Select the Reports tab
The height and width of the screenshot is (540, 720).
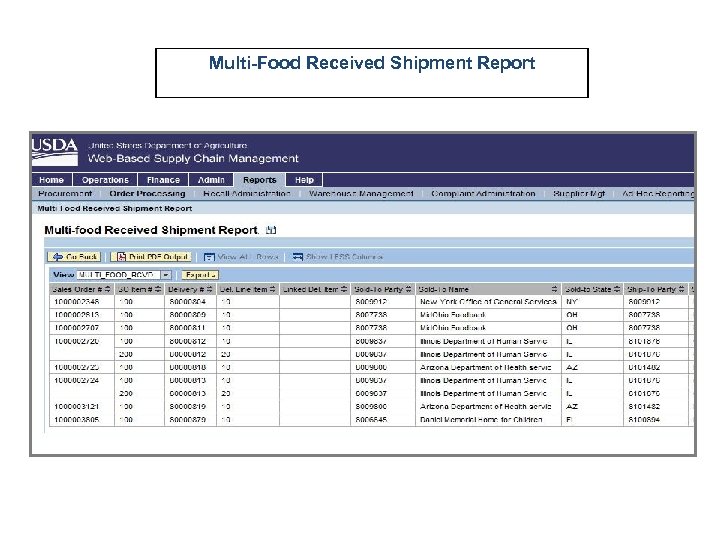(259, 180)
